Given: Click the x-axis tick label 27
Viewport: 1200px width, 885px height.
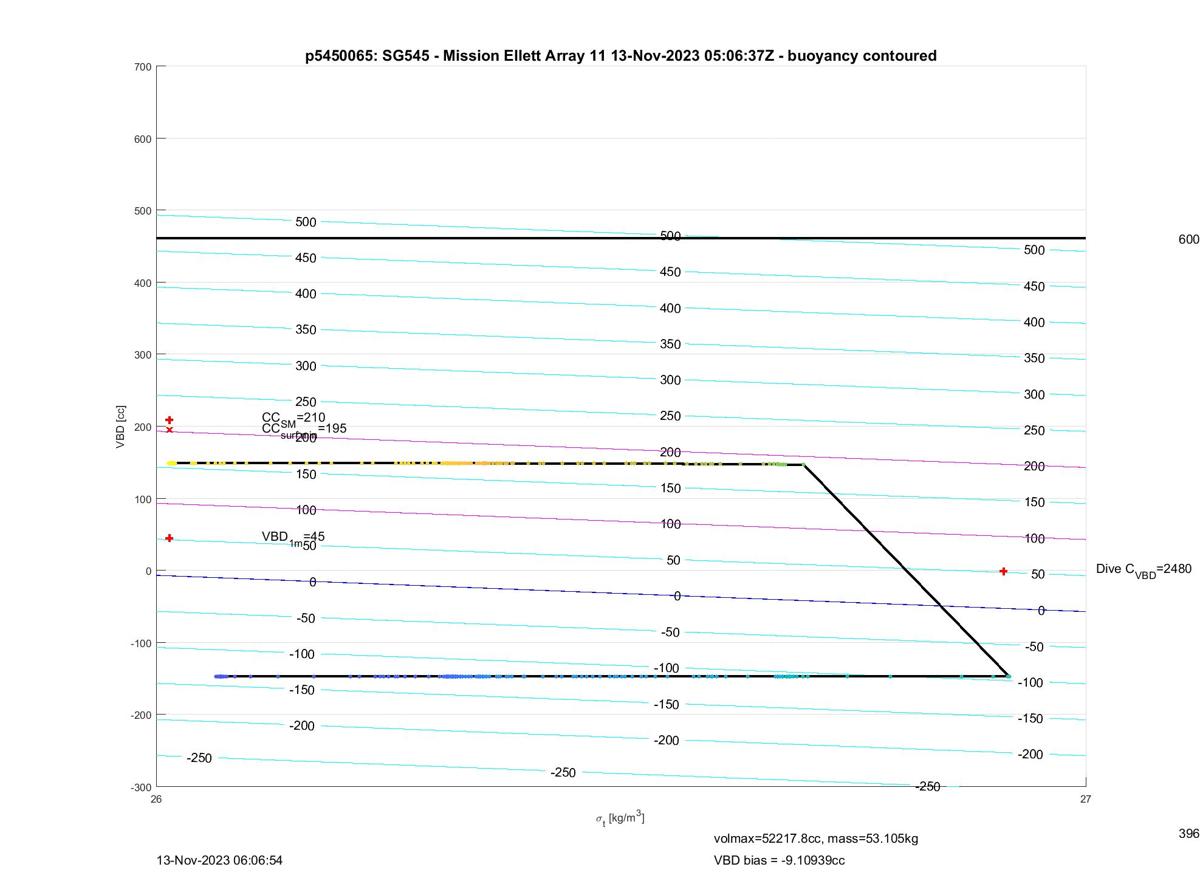Looking at the screenshot, I should 1085,799.
